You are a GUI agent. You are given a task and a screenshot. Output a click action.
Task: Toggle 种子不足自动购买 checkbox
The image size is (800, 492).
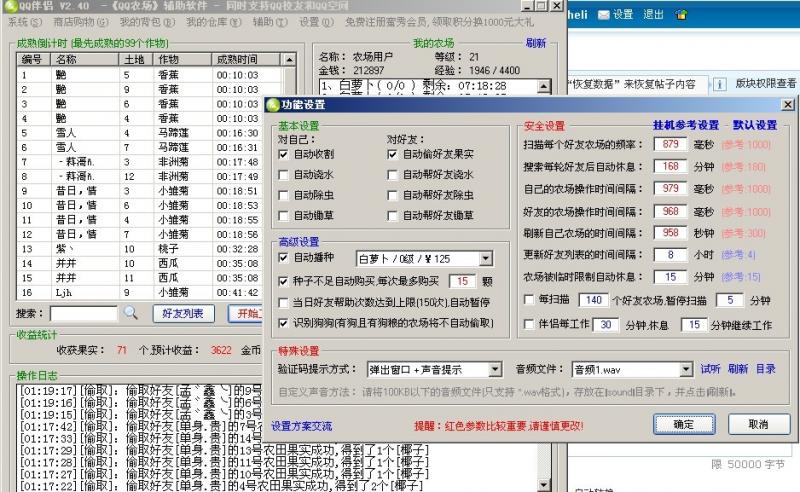click(284, 281)
